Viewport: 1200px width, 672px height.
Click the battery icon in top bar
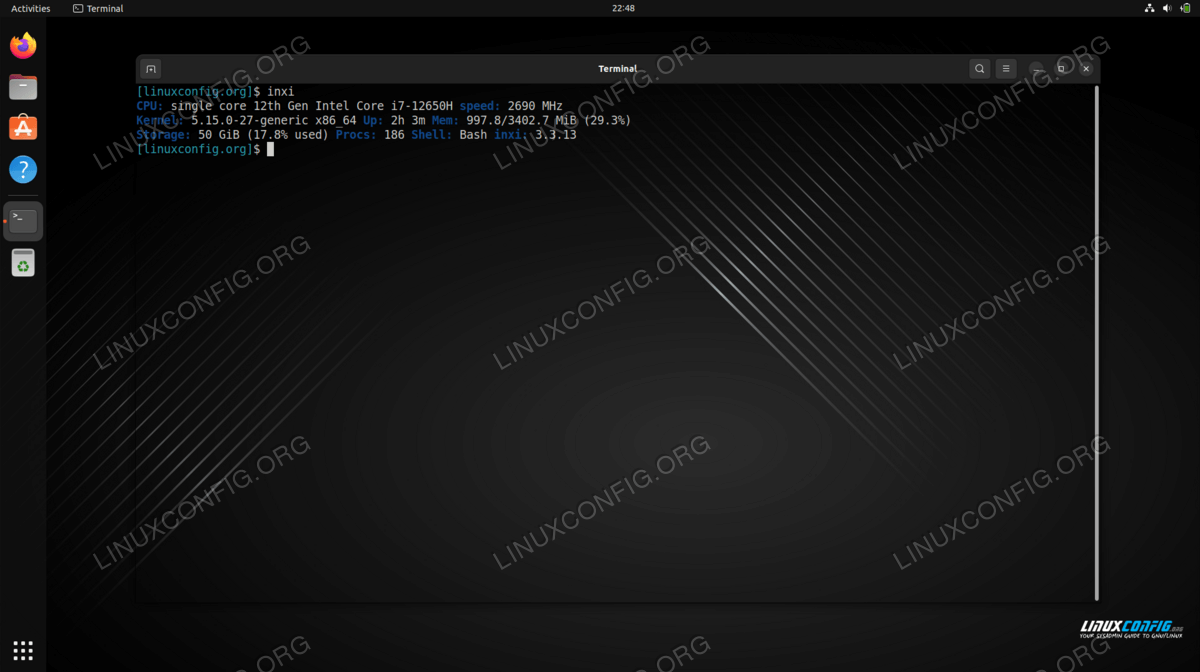(1187, 8)
